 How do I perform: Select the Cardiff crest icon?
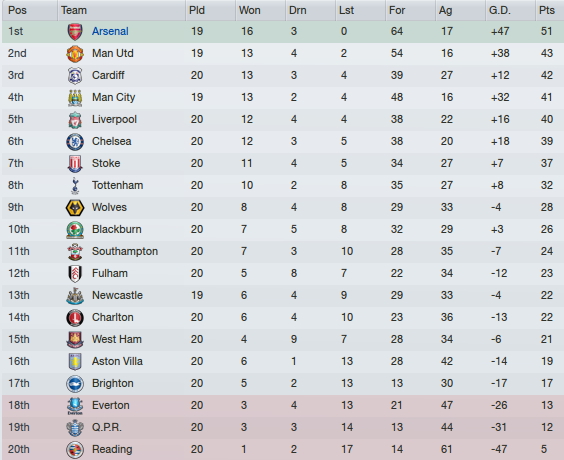[75, 76]
